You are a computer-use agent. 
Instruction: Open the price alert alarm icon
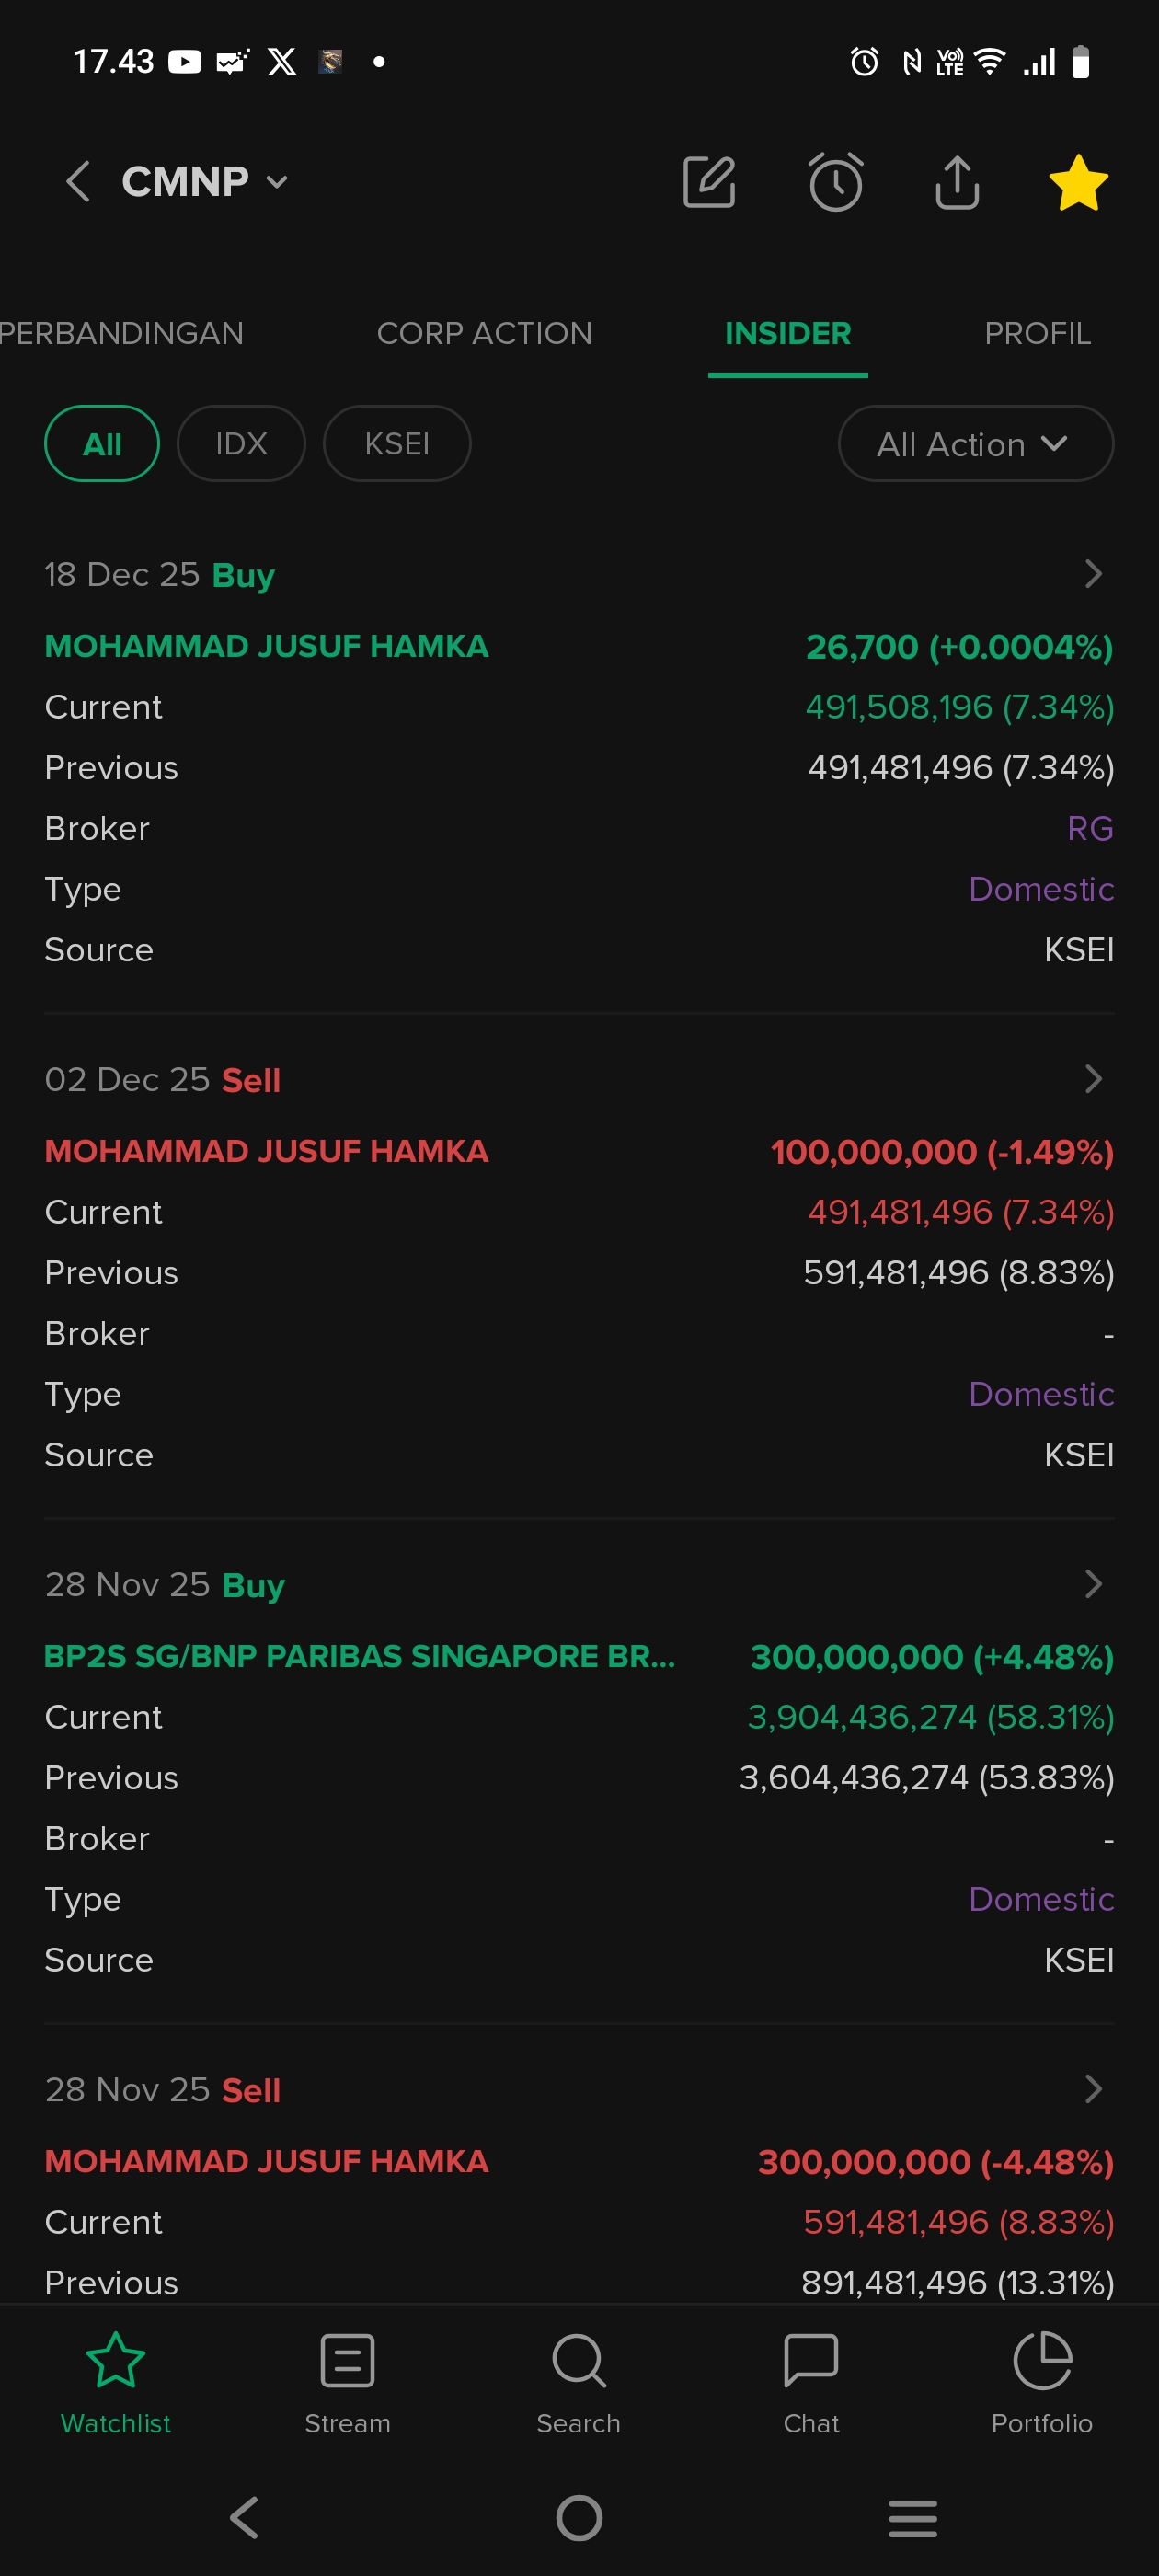tap(835, 182)
